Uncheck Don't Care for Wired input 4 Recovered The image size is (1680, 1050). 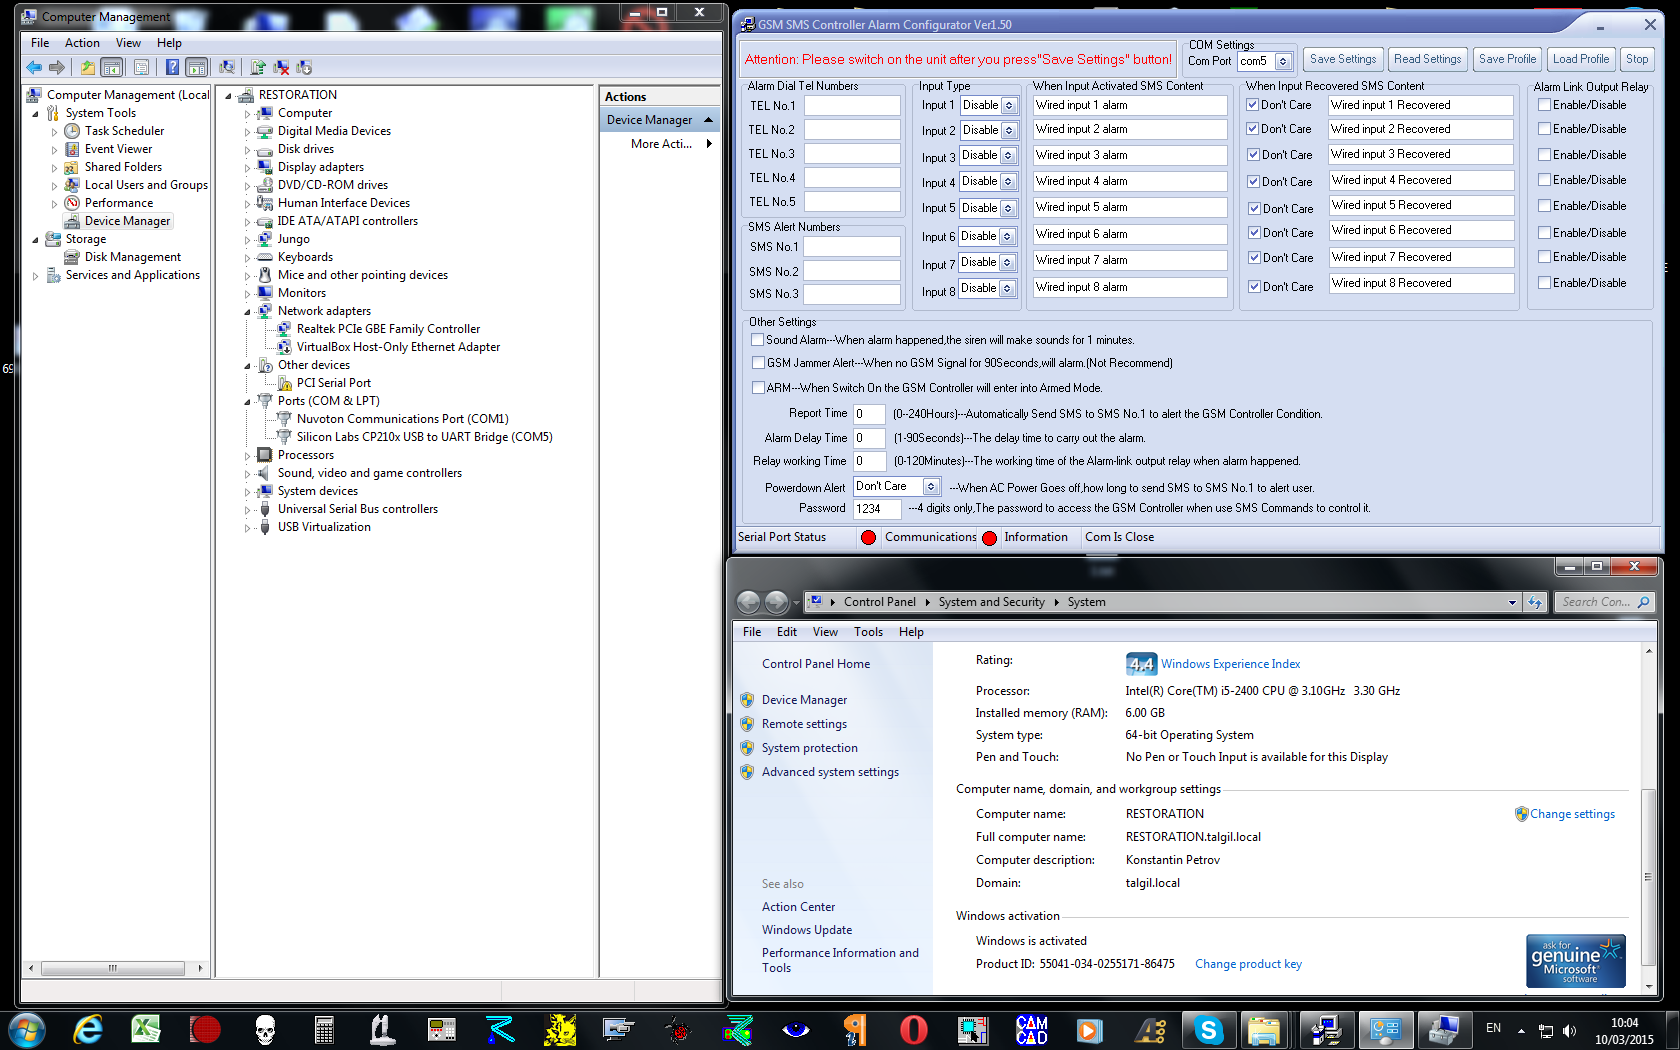1253,182
